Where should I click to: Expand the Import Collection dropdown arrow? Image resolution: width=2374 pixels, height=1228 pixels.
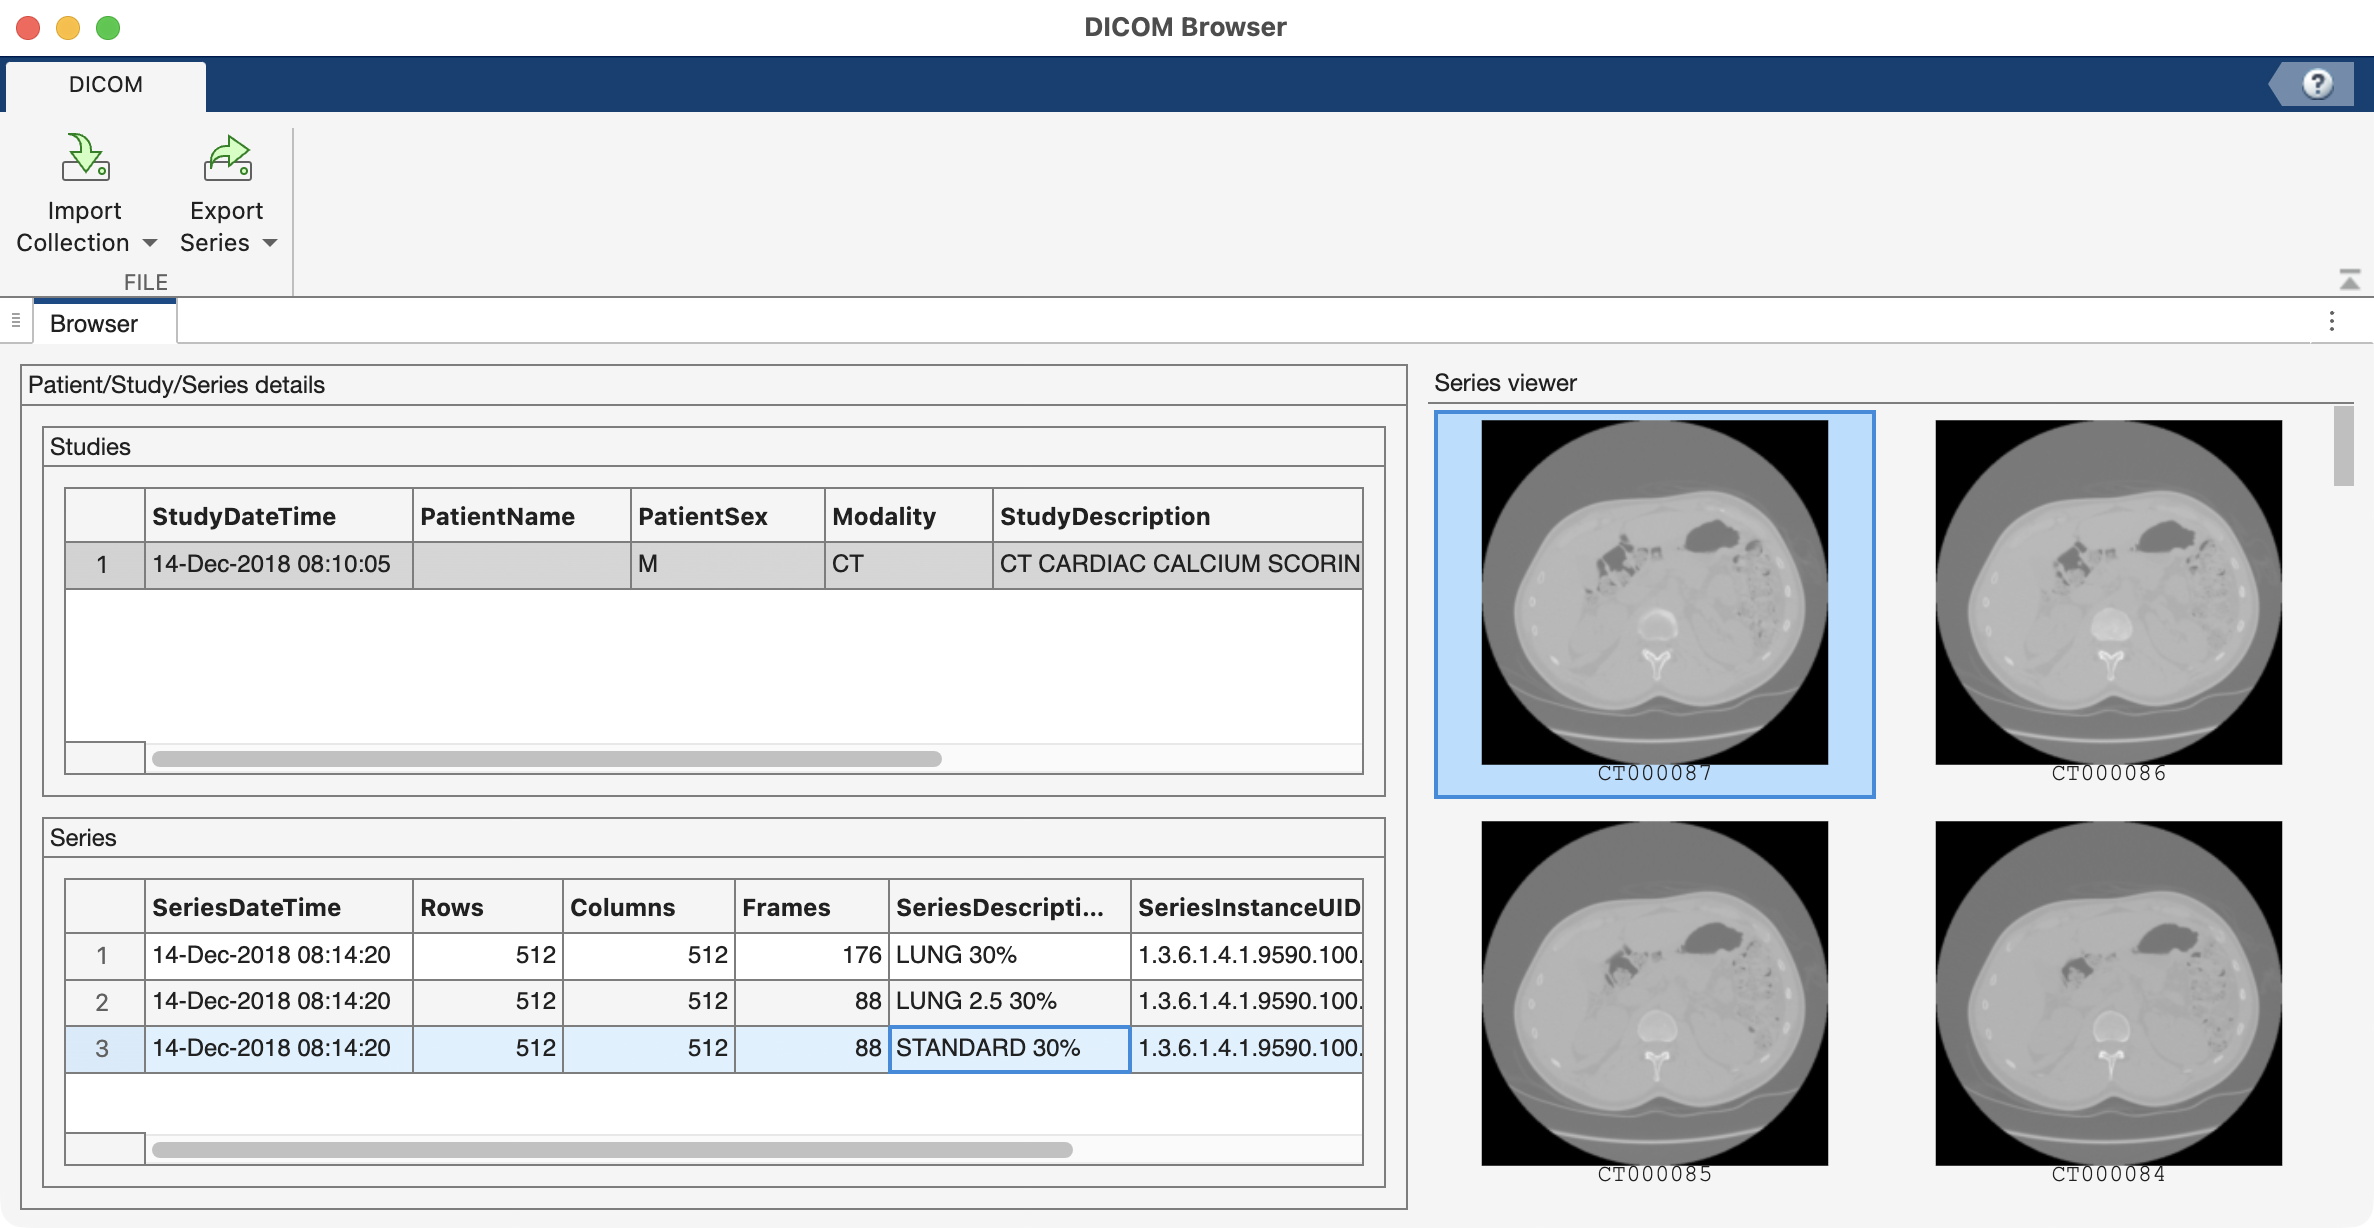coord(150,243)
